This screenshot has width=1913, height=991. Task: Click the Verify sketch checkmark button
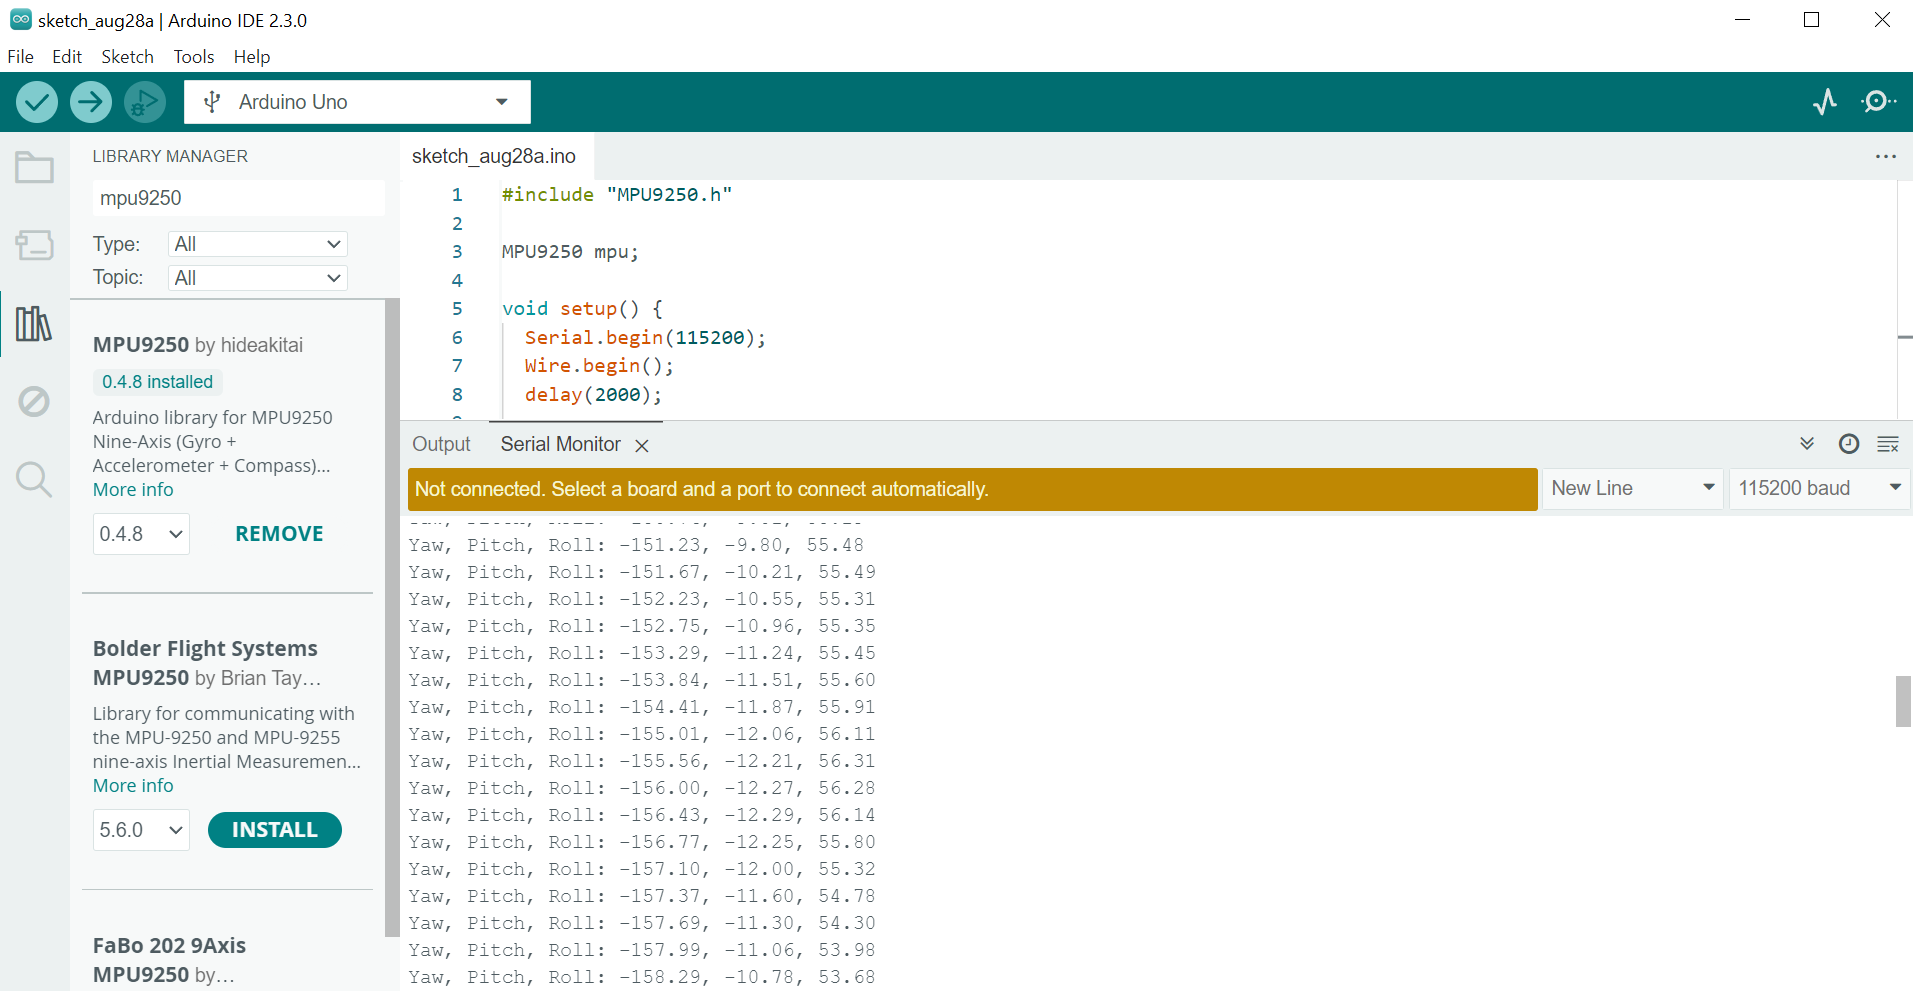click(x=37, y=102)
